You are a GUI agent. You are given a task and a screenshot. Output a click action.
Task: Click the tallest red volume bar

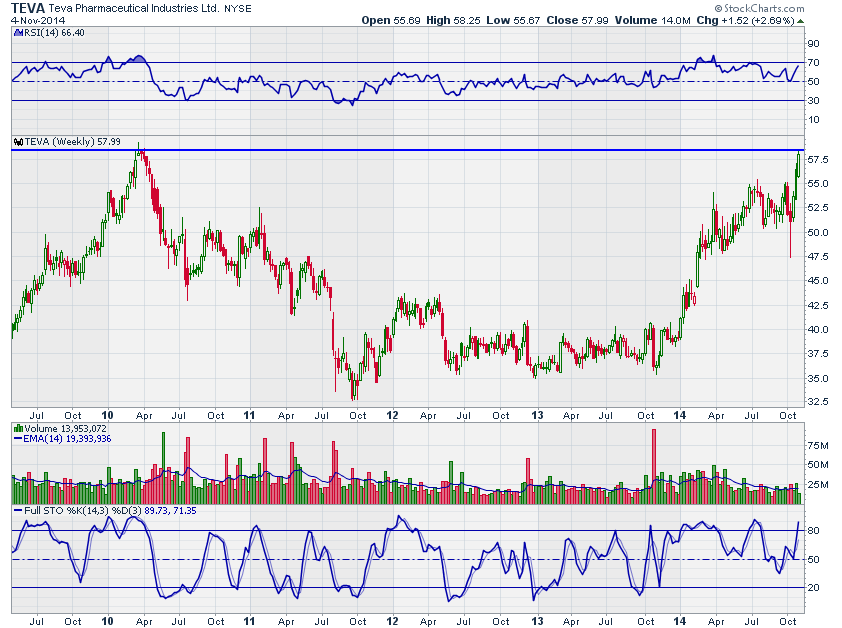(654, 458)
